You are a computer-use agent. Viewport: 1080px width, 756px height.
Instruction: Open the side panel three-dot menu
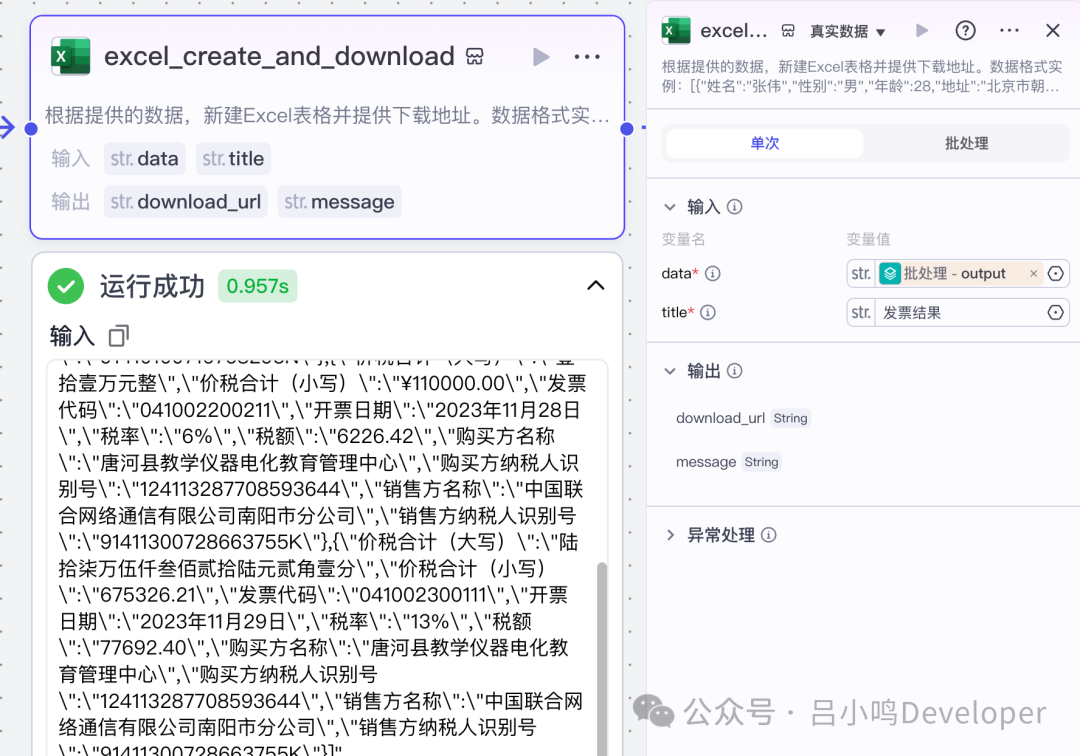coord(1009,30)
